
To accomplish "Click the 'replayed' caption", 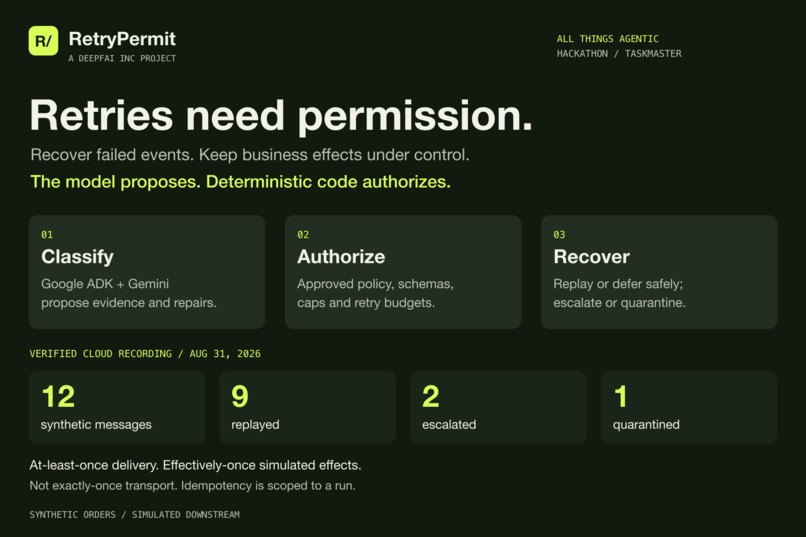I will [255, 425].
